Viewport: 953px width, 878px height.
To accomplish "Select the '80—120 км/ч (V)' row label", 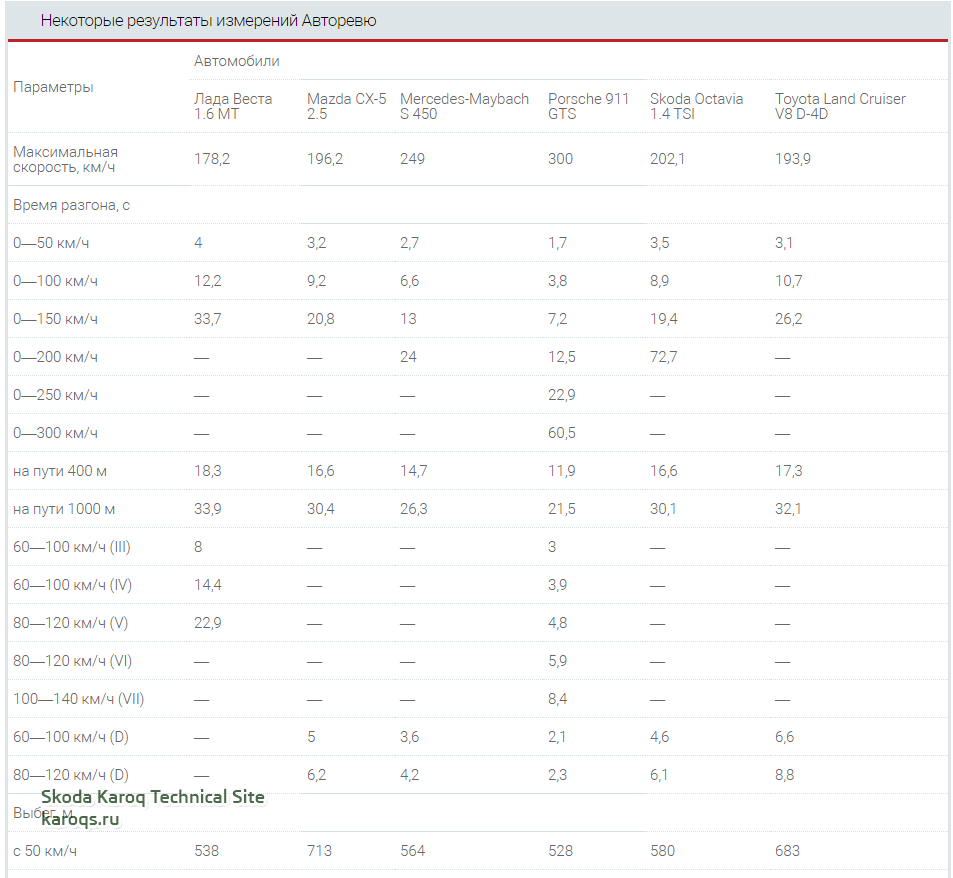I will (71, 623).
